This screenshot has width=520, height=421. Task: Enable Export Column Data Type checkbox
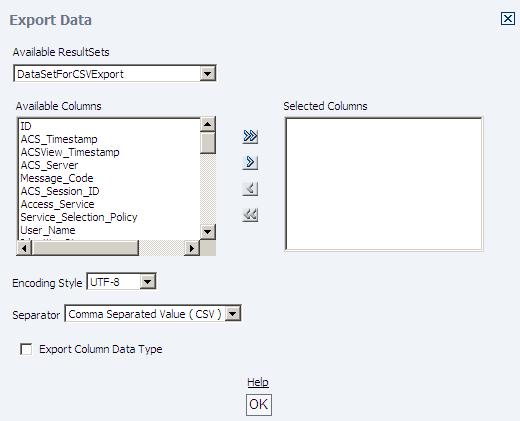pos(26,349)
